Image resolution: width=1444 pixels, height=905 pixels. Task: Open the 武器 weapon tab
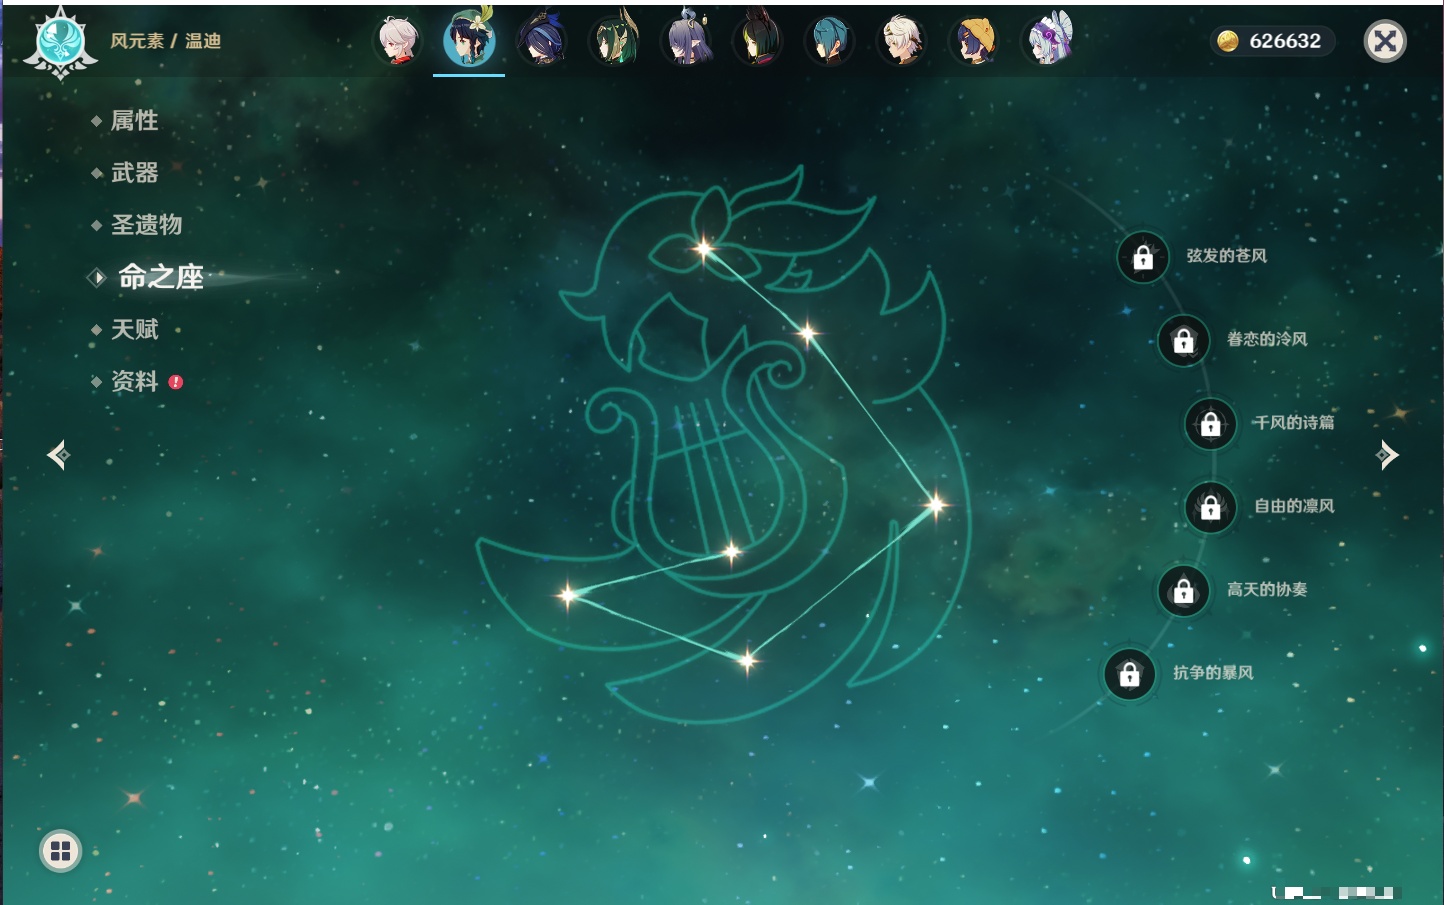point(134,173)
